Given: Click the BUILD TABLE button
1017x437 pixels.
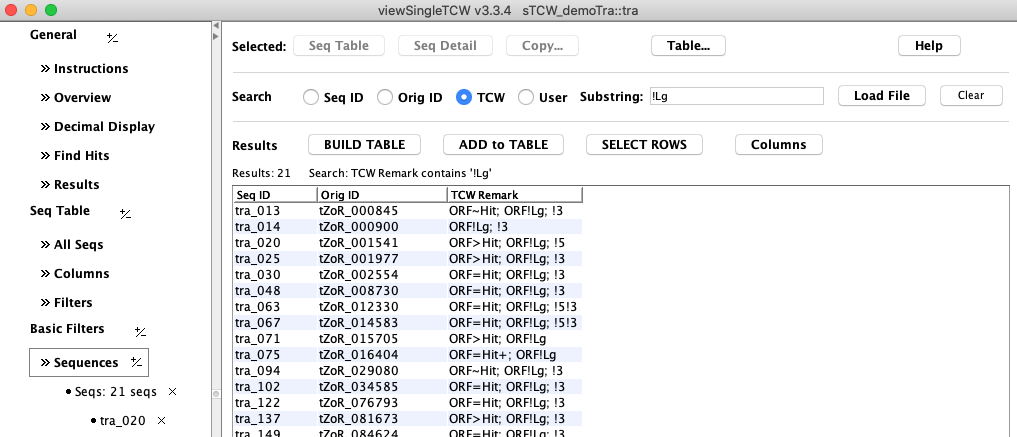Looking at the screenshot, I should pos(364,145).
